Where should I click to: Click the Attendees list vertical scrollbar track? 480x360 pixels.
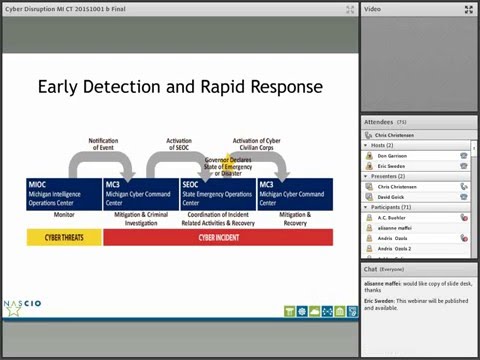[x=474, y=207]
